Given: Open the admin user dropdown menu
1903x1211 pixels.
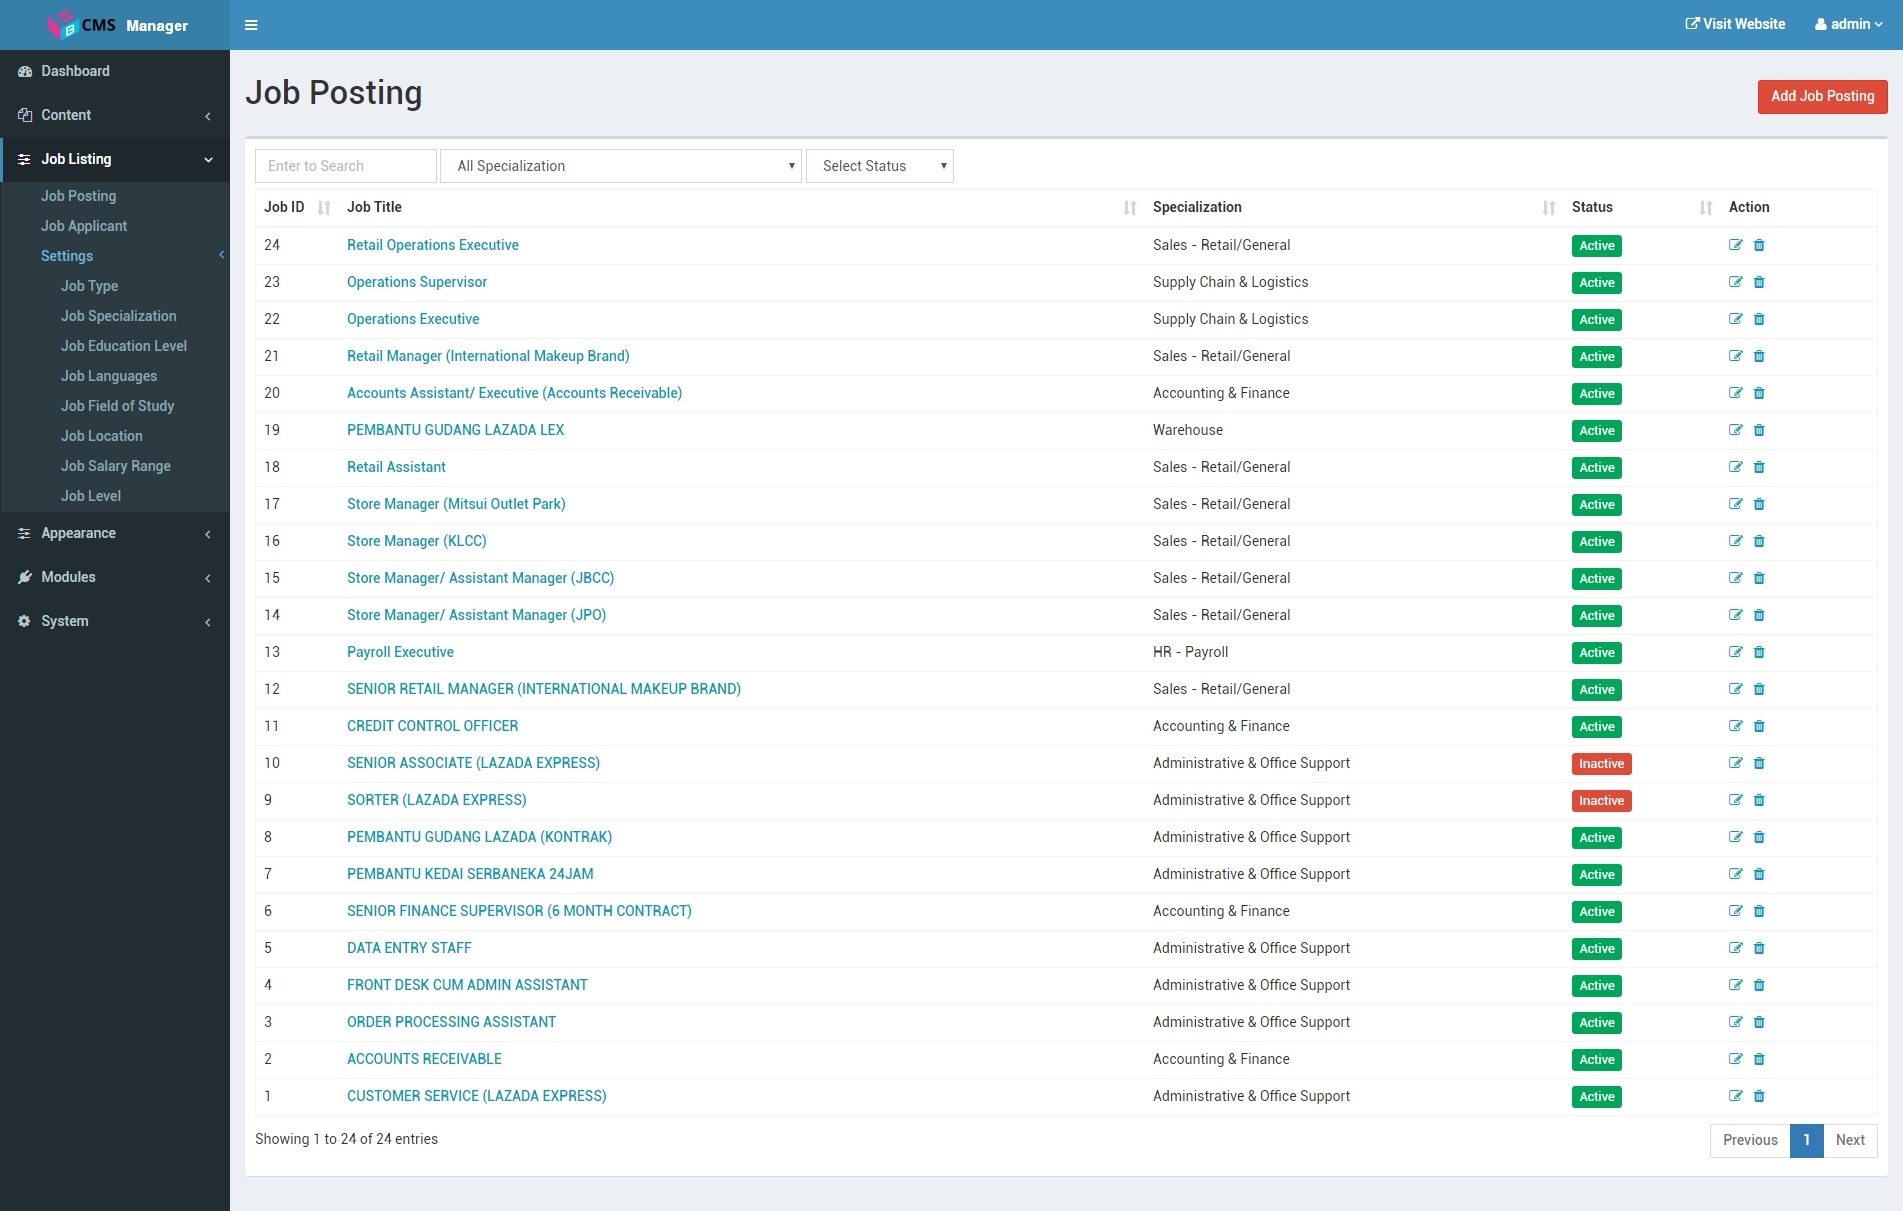Looking at the screenshot, I should [1848, 24].
